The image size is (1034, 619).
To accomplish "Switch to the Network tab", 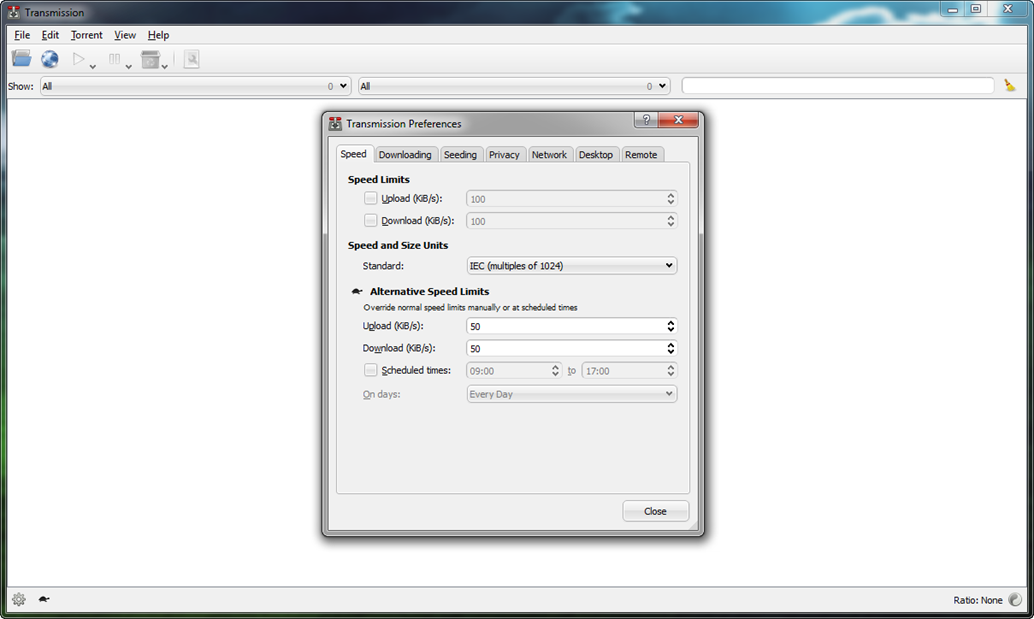I will click(549, 154).
